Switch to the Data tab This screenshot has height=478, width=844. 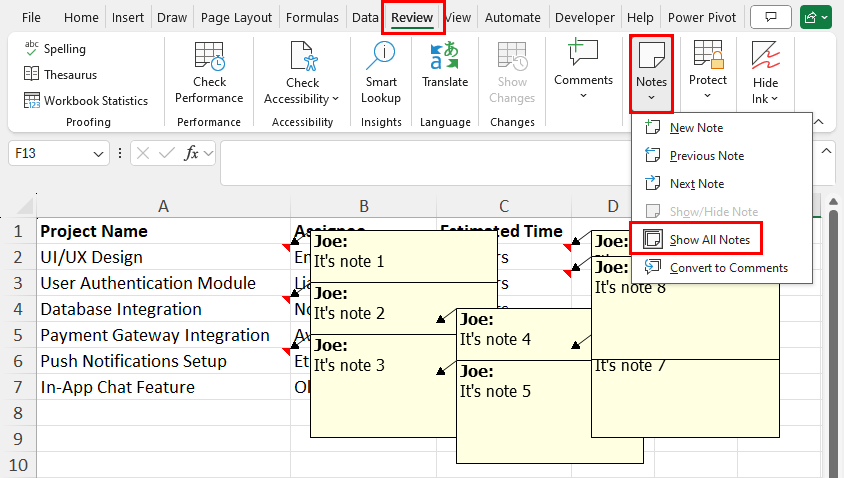click(365, 18)
